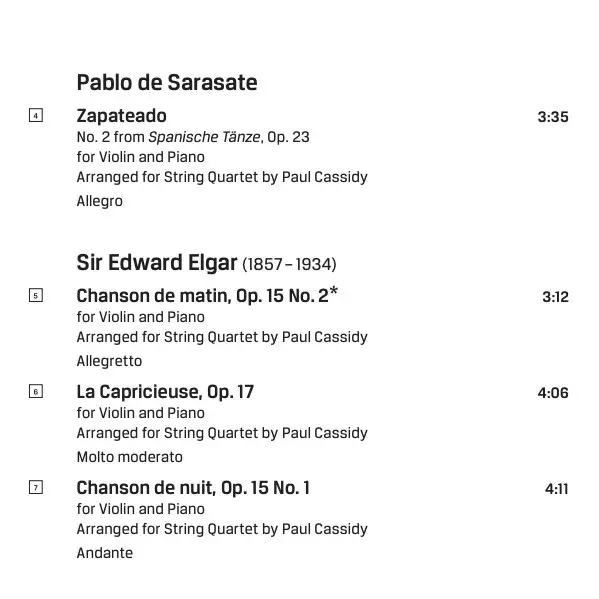The width and height of the screenshot is (599, 599).
Task: Click the track 5 number box
Action: pyautogui.click(x=36, y=295)
